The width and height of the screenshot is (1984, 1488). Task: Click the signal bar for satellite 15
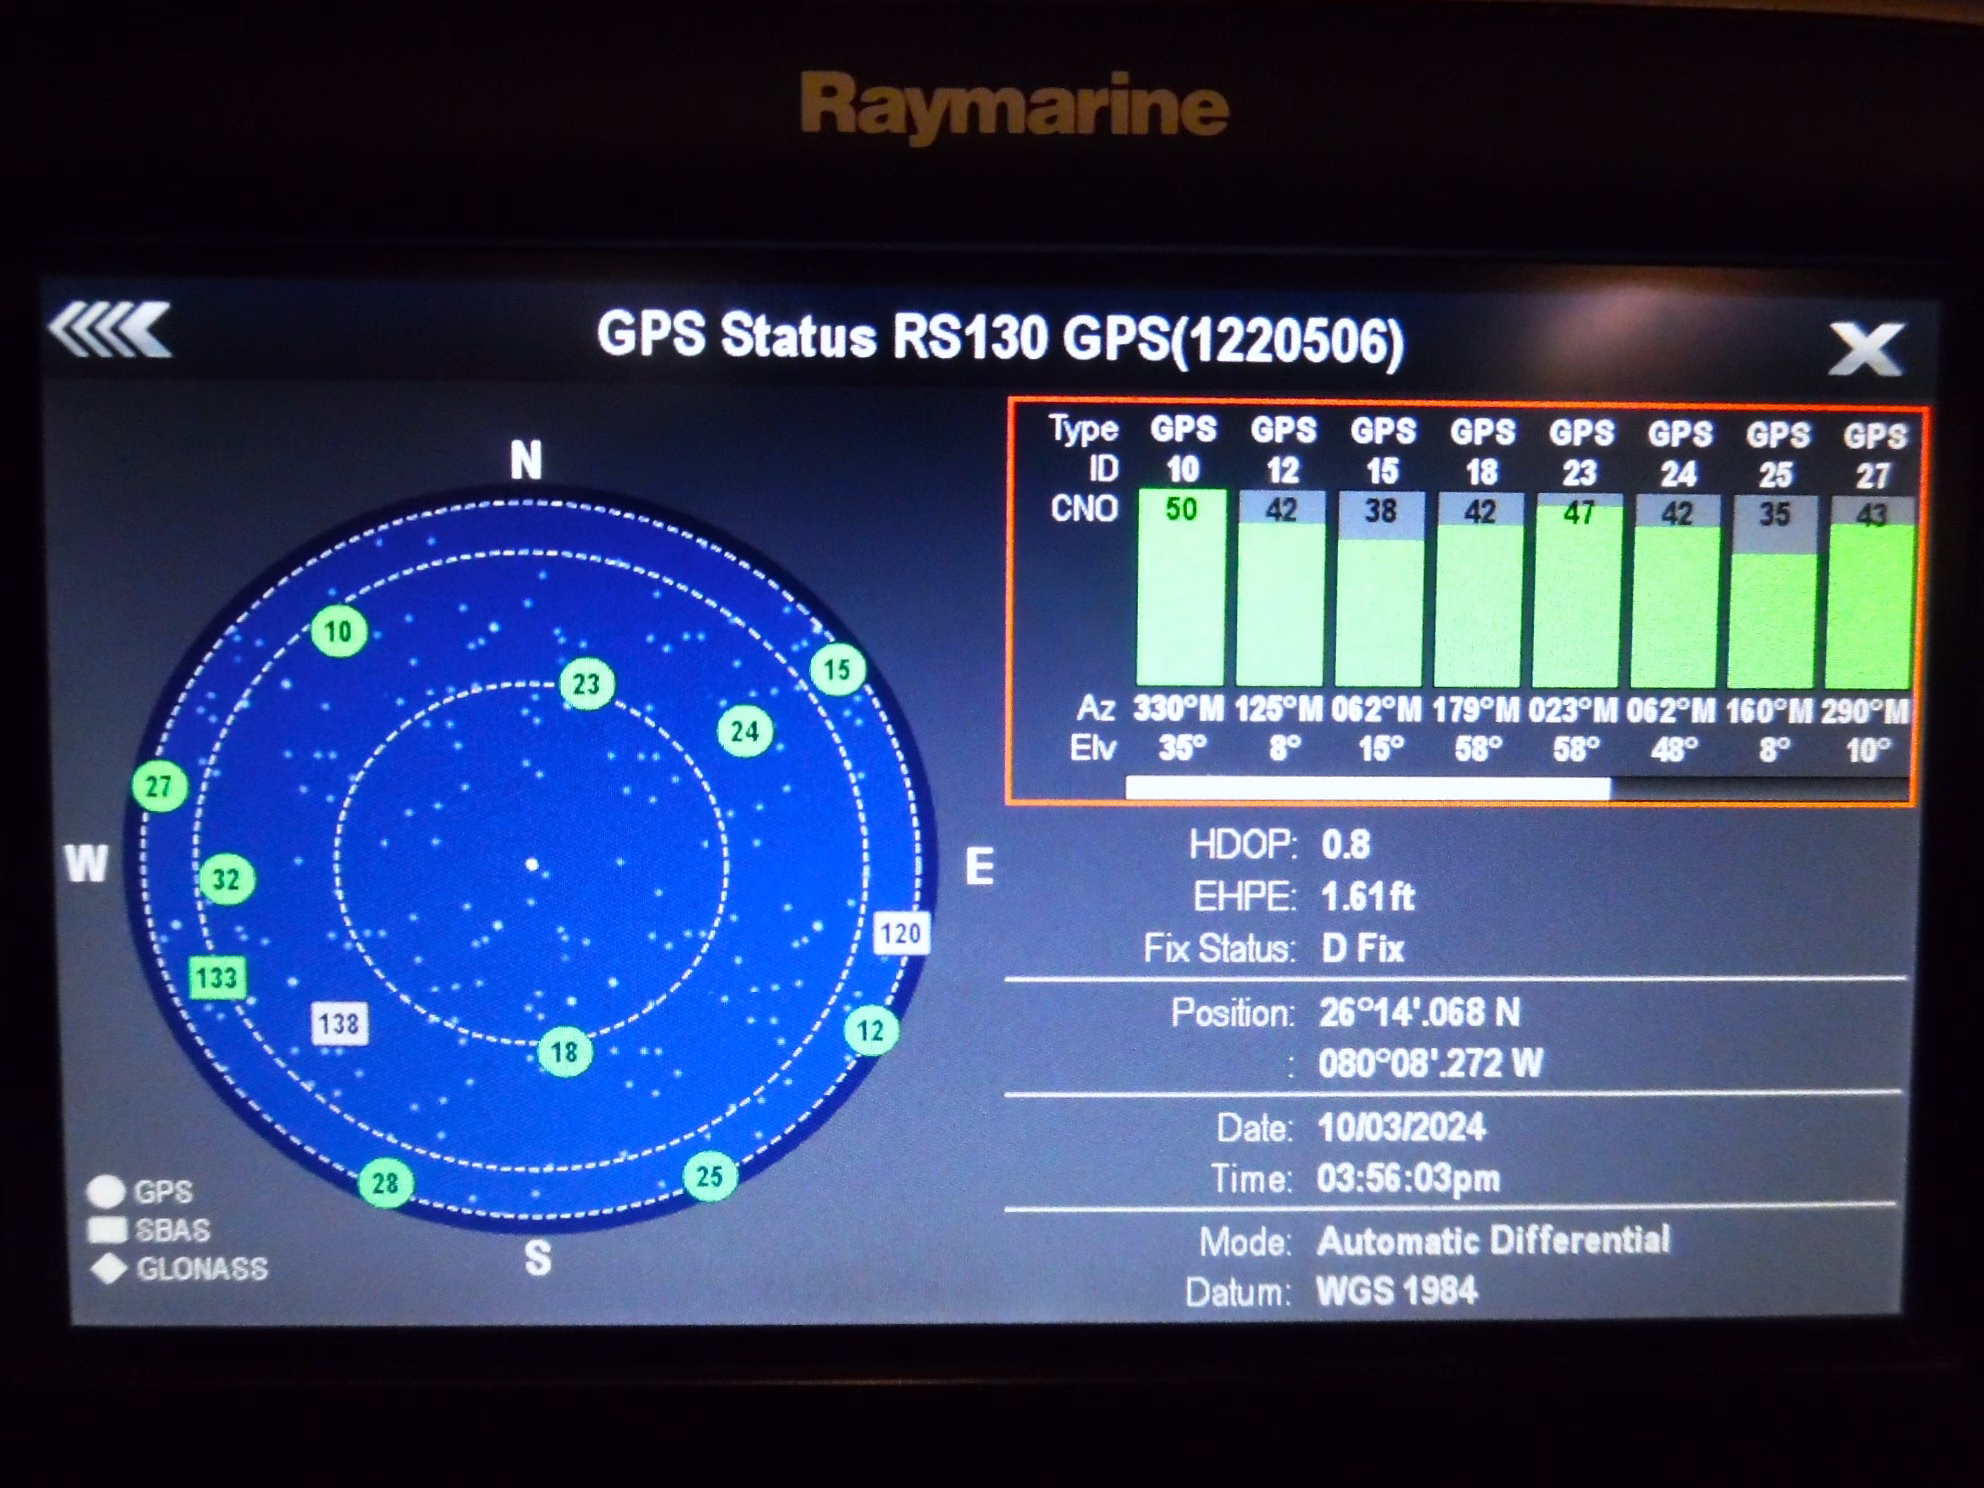[x=1380, y=589]
